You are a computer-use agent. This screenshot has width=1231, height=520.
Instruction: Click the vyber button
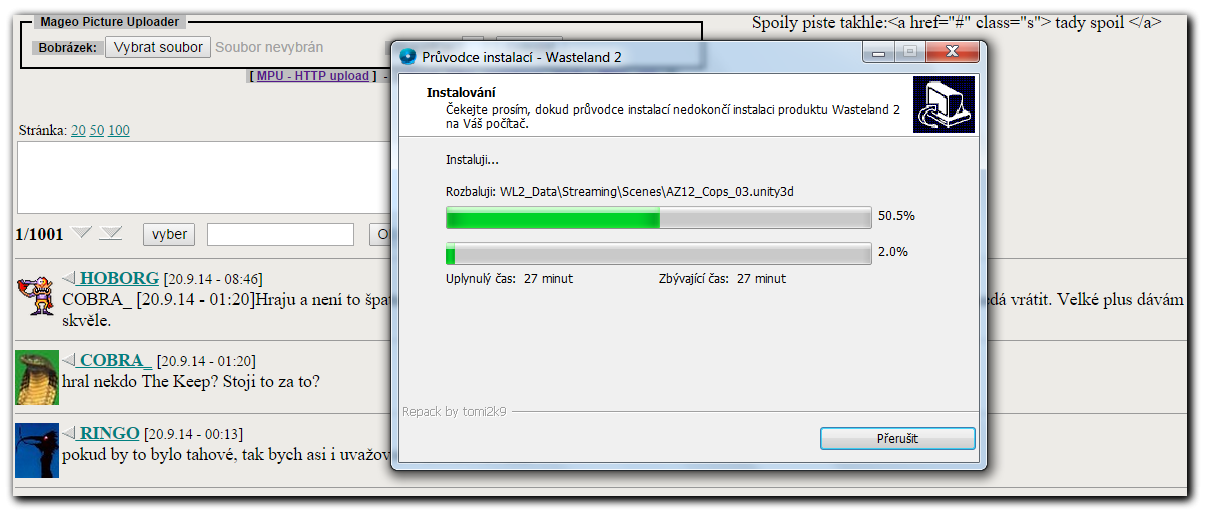(x=169, y=234)
